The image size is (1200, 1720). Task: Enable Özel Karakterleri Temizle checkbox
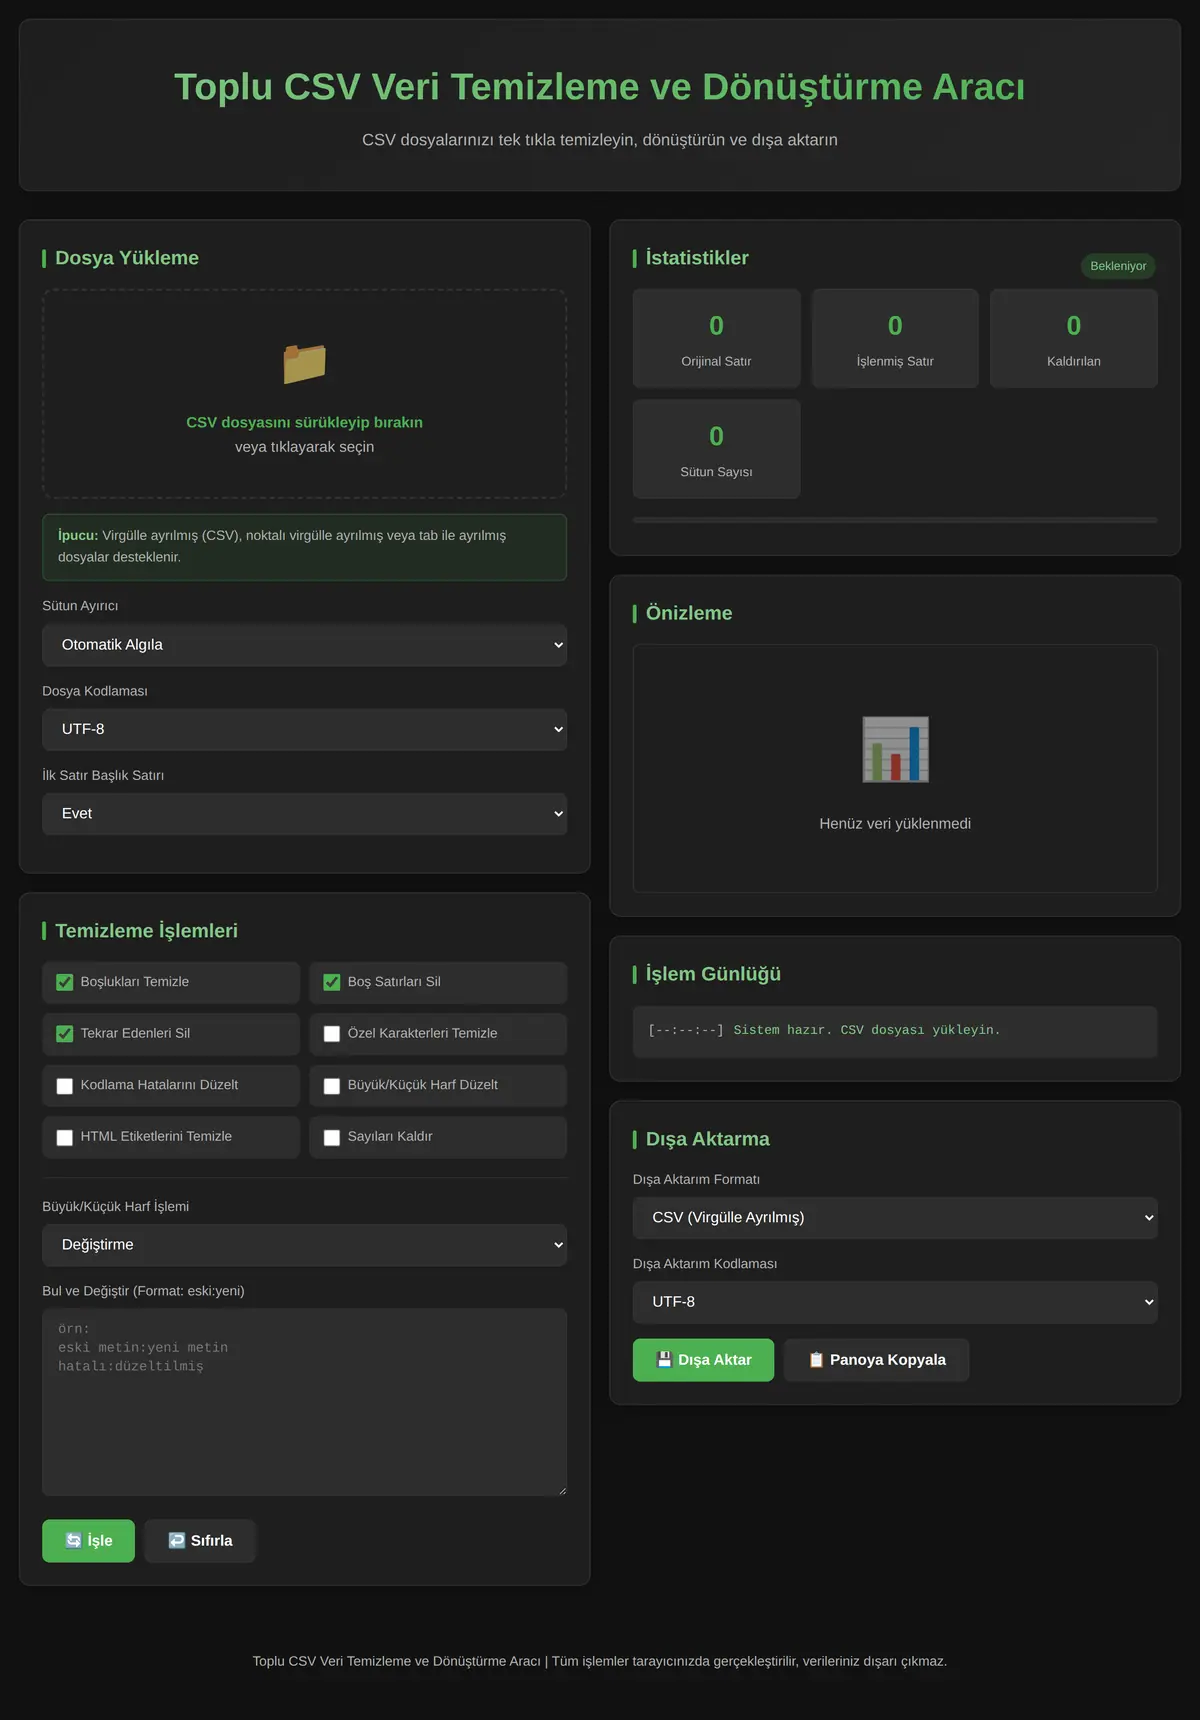click(x=332, y=1034)
